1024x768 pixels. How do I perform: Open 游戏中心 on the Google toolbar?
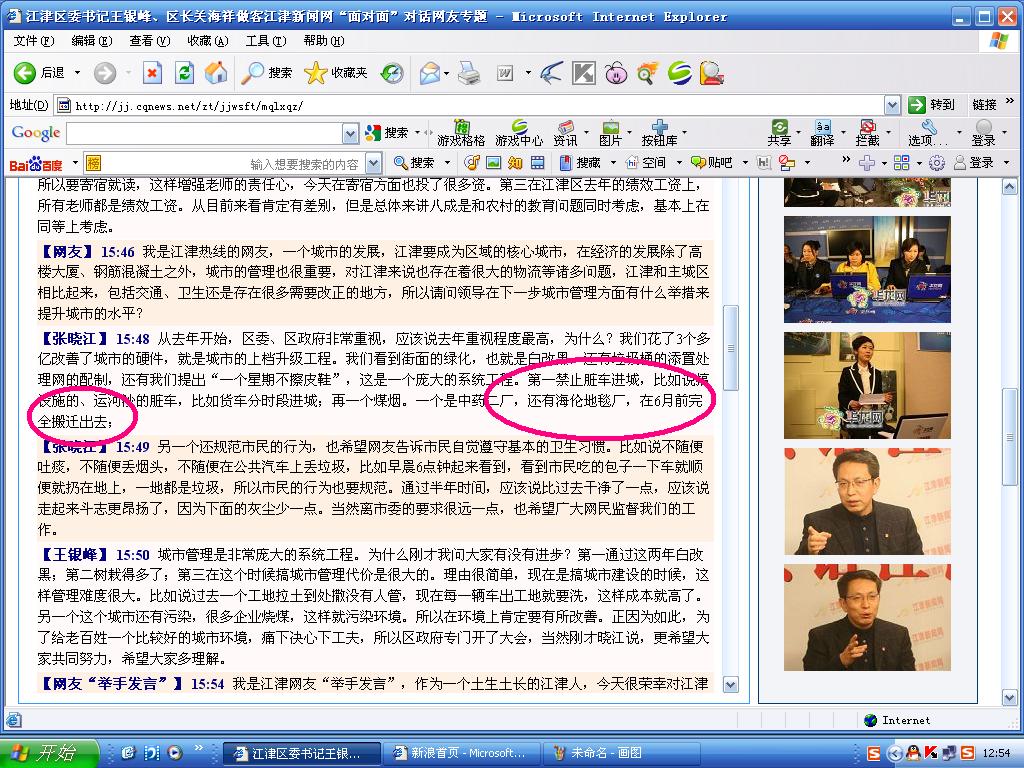pos(519,133)
